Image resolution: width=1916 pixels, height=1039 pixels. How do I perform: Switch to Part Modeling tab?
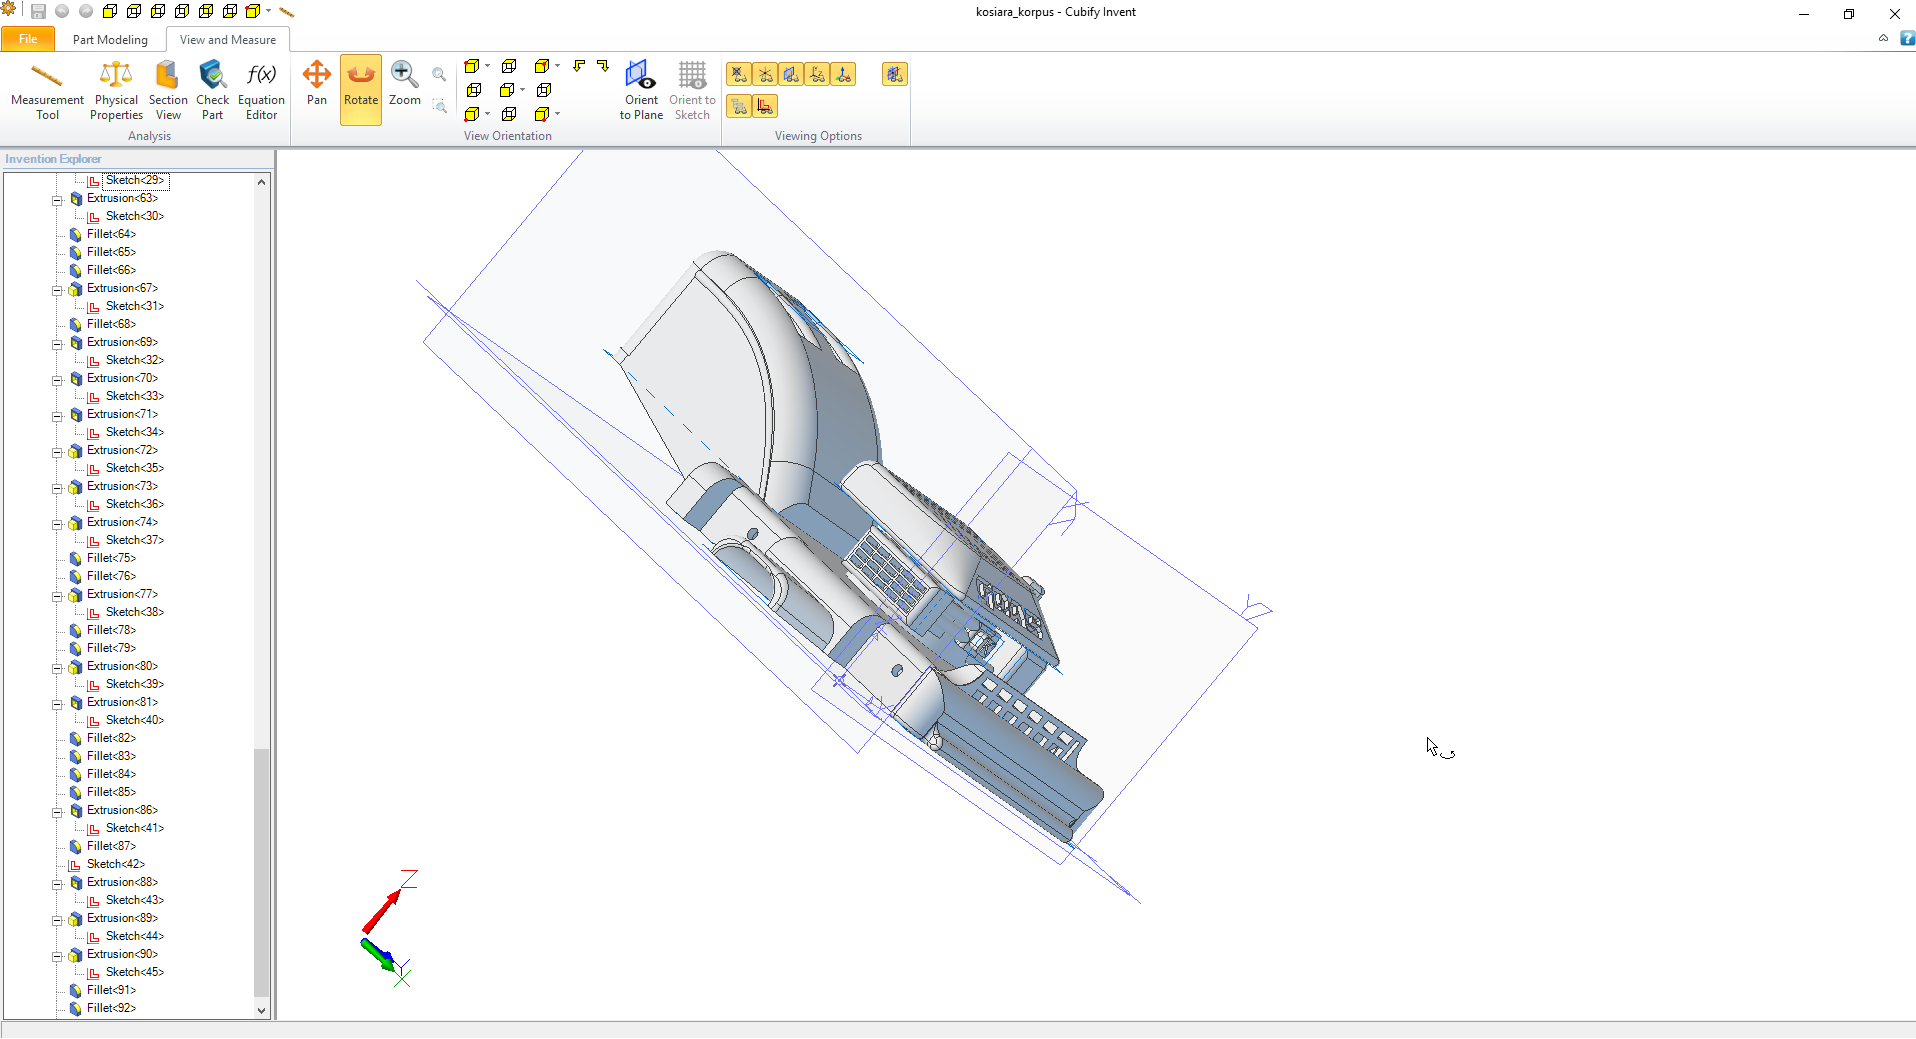[110, 39]
